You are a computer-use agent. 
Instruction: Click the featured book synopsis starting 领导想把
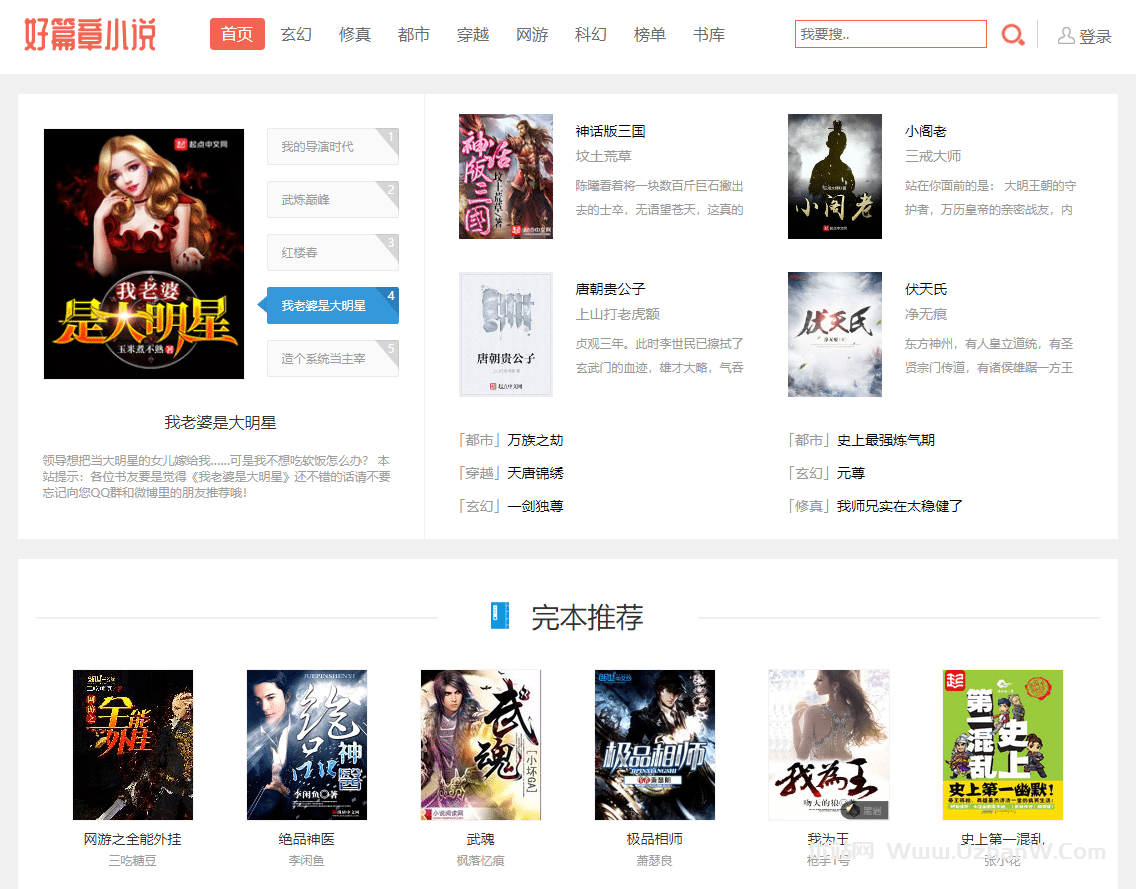click(217, 477)
